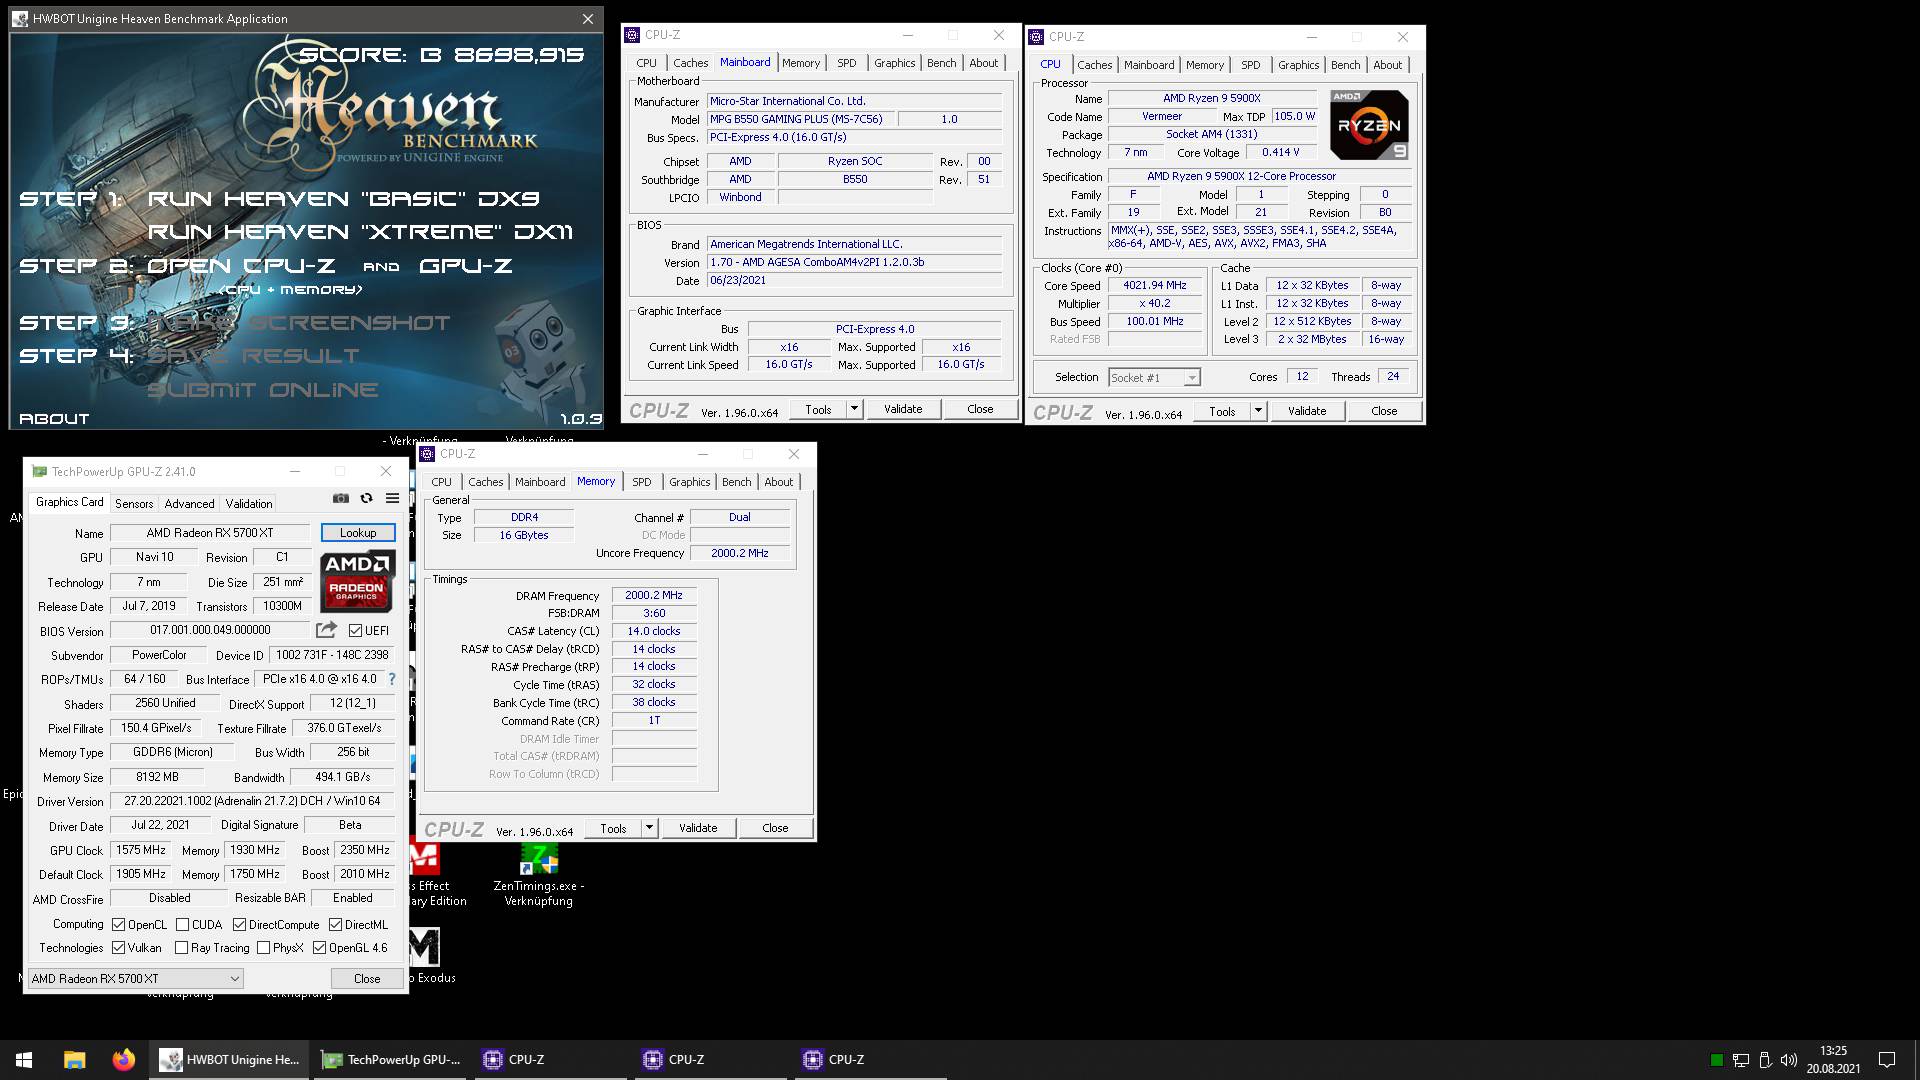Toggle the CUDA checkbox
The width and height of the screenshot is (1920, 1080).
click(182, 925)
